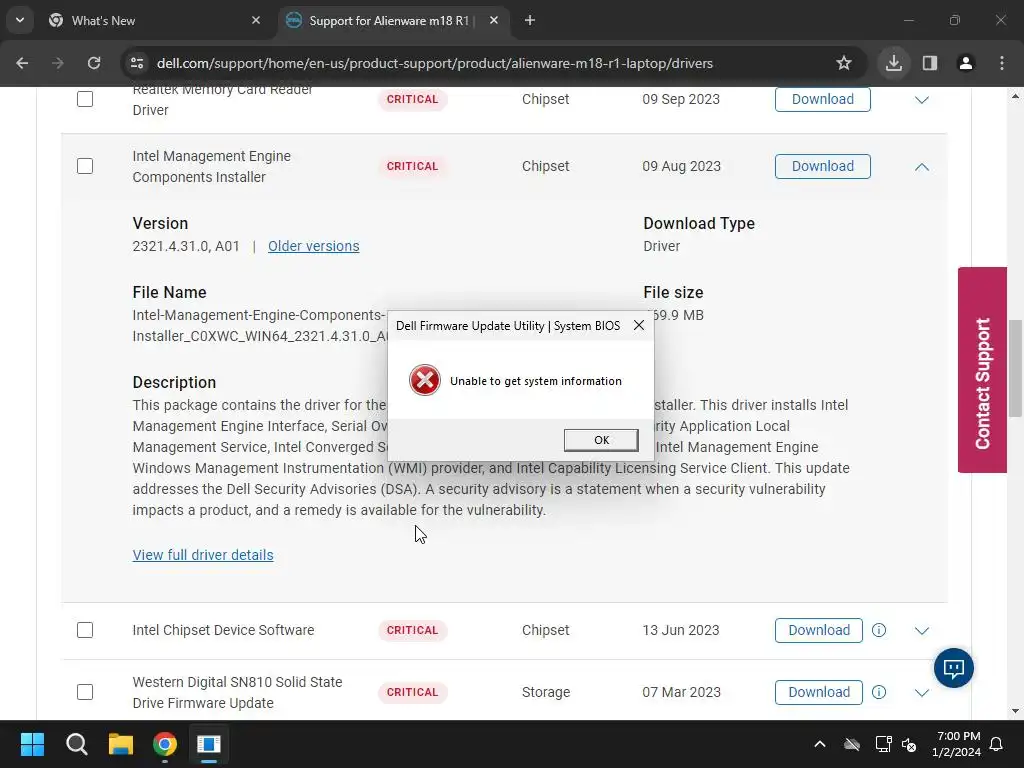Click date 09 Aug 2023
Viewport: 1024px width, 768px height.
coord(681,166)
